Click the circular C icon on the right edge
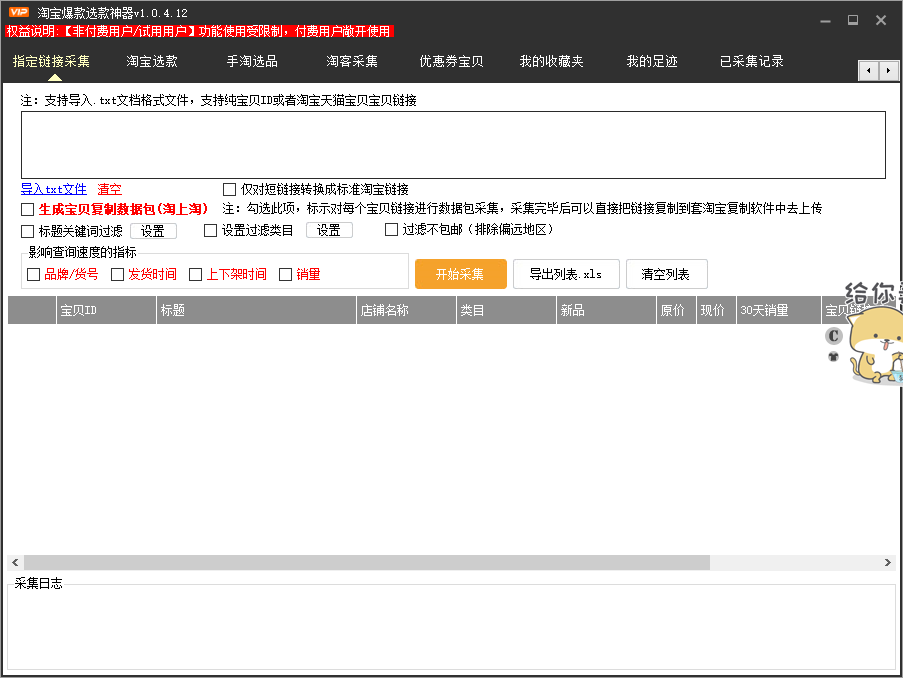 [833, 337]
